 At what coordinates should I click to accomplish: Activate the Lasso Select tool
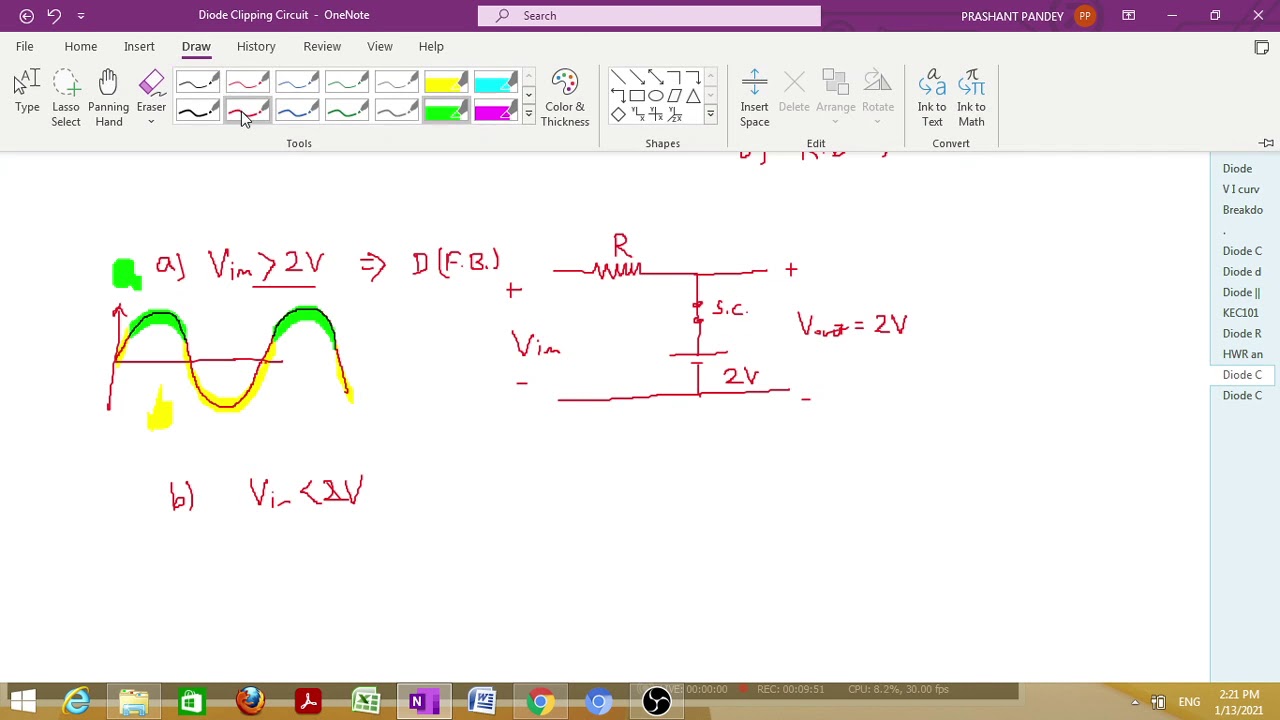click(x=66, y=97)
